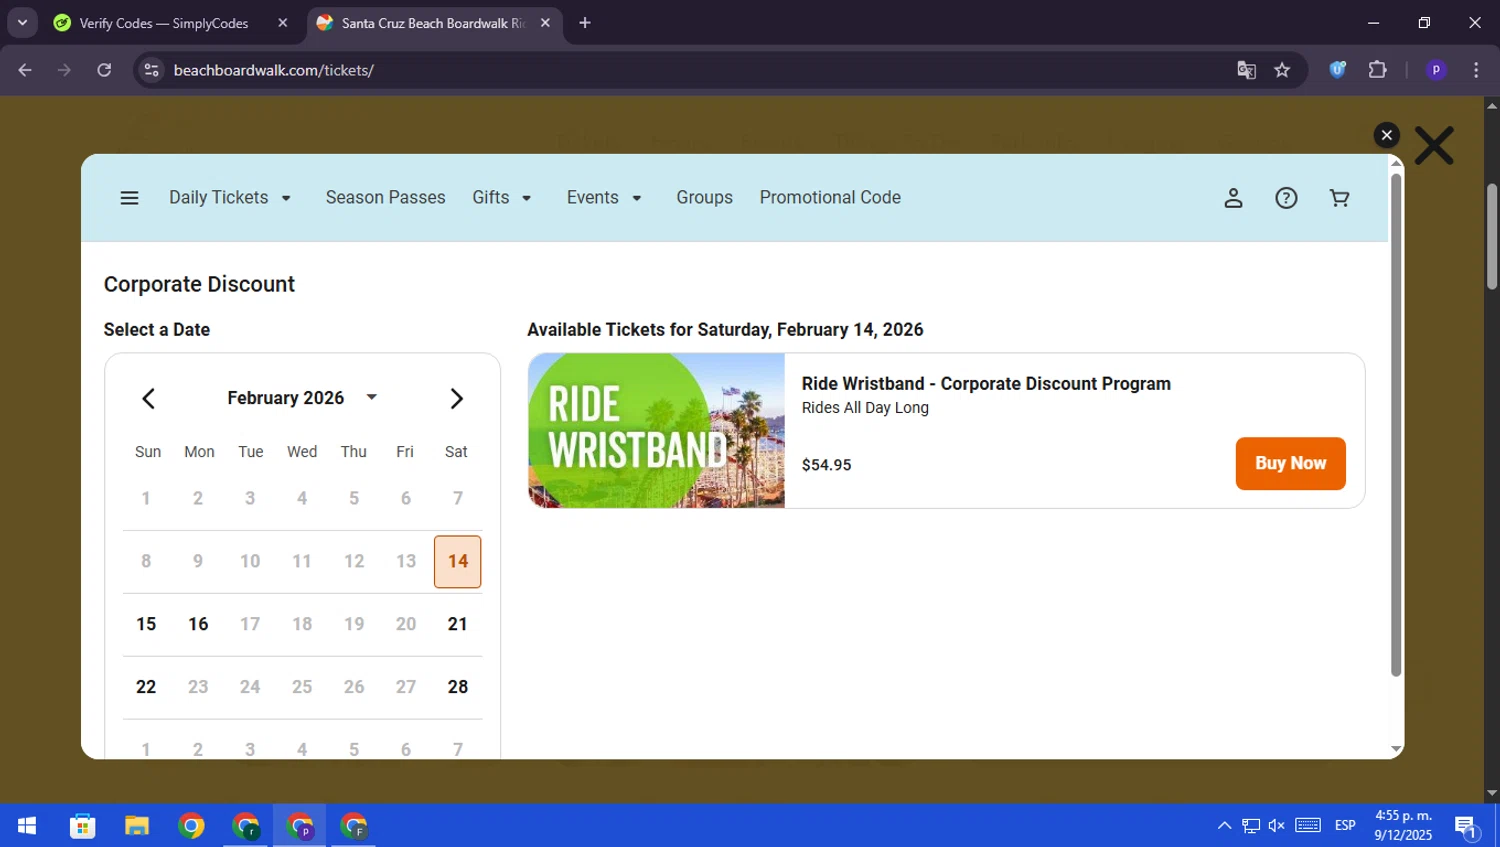Open the Windows Start menu
The width and height of the screenshot is (1500, 847).
(x=27, y=826)
